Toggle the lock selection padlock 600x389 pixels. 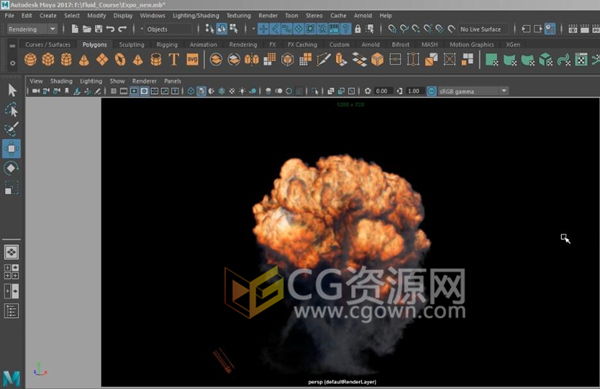click(x=358, y=29)
